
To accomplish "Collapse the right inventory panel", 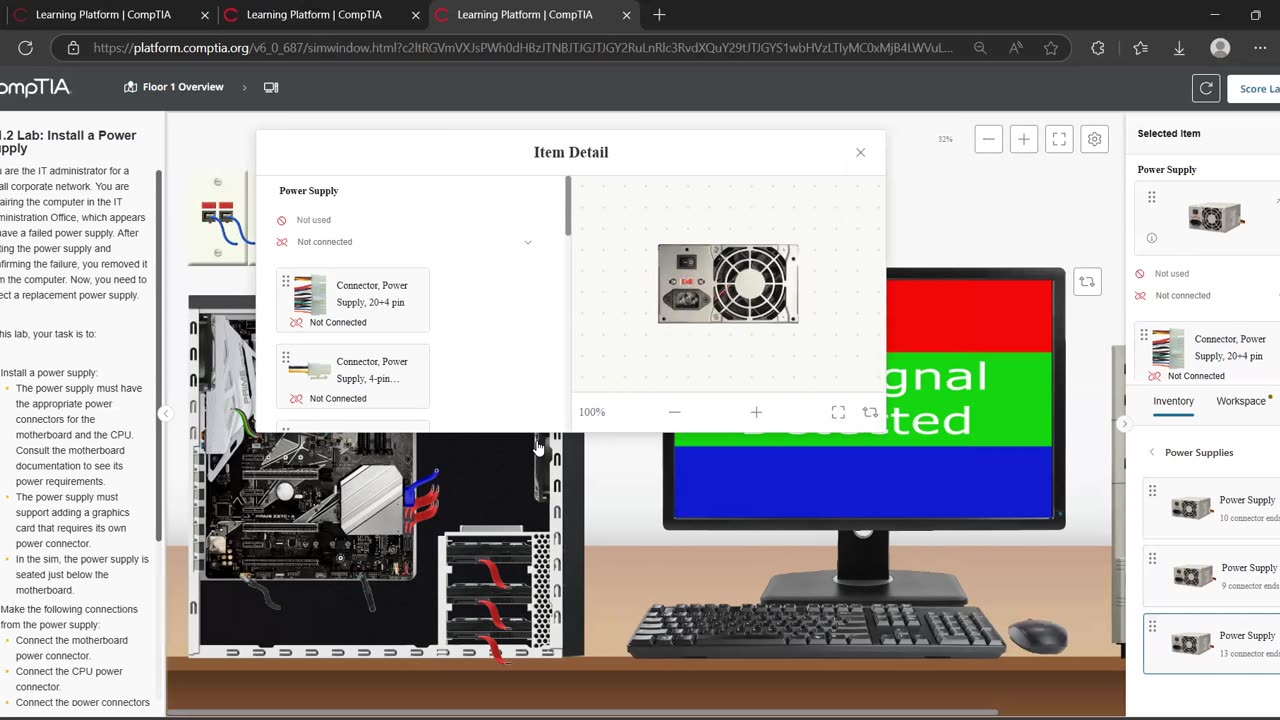I will pos(1124,424).
